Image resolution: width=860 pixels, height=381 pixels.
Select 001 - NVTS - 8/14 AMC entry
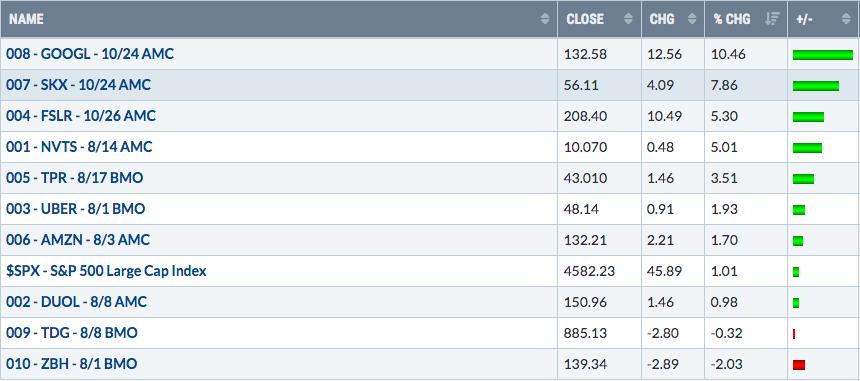(80, 147)
